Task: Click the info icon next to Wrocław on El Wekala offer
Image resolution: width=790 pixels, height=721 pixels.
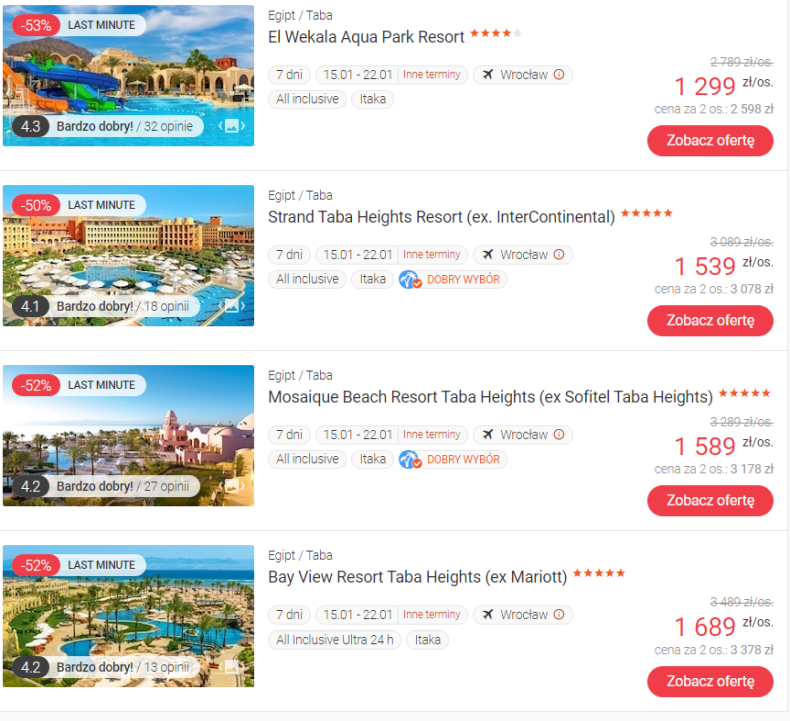Action: (559, 75)
